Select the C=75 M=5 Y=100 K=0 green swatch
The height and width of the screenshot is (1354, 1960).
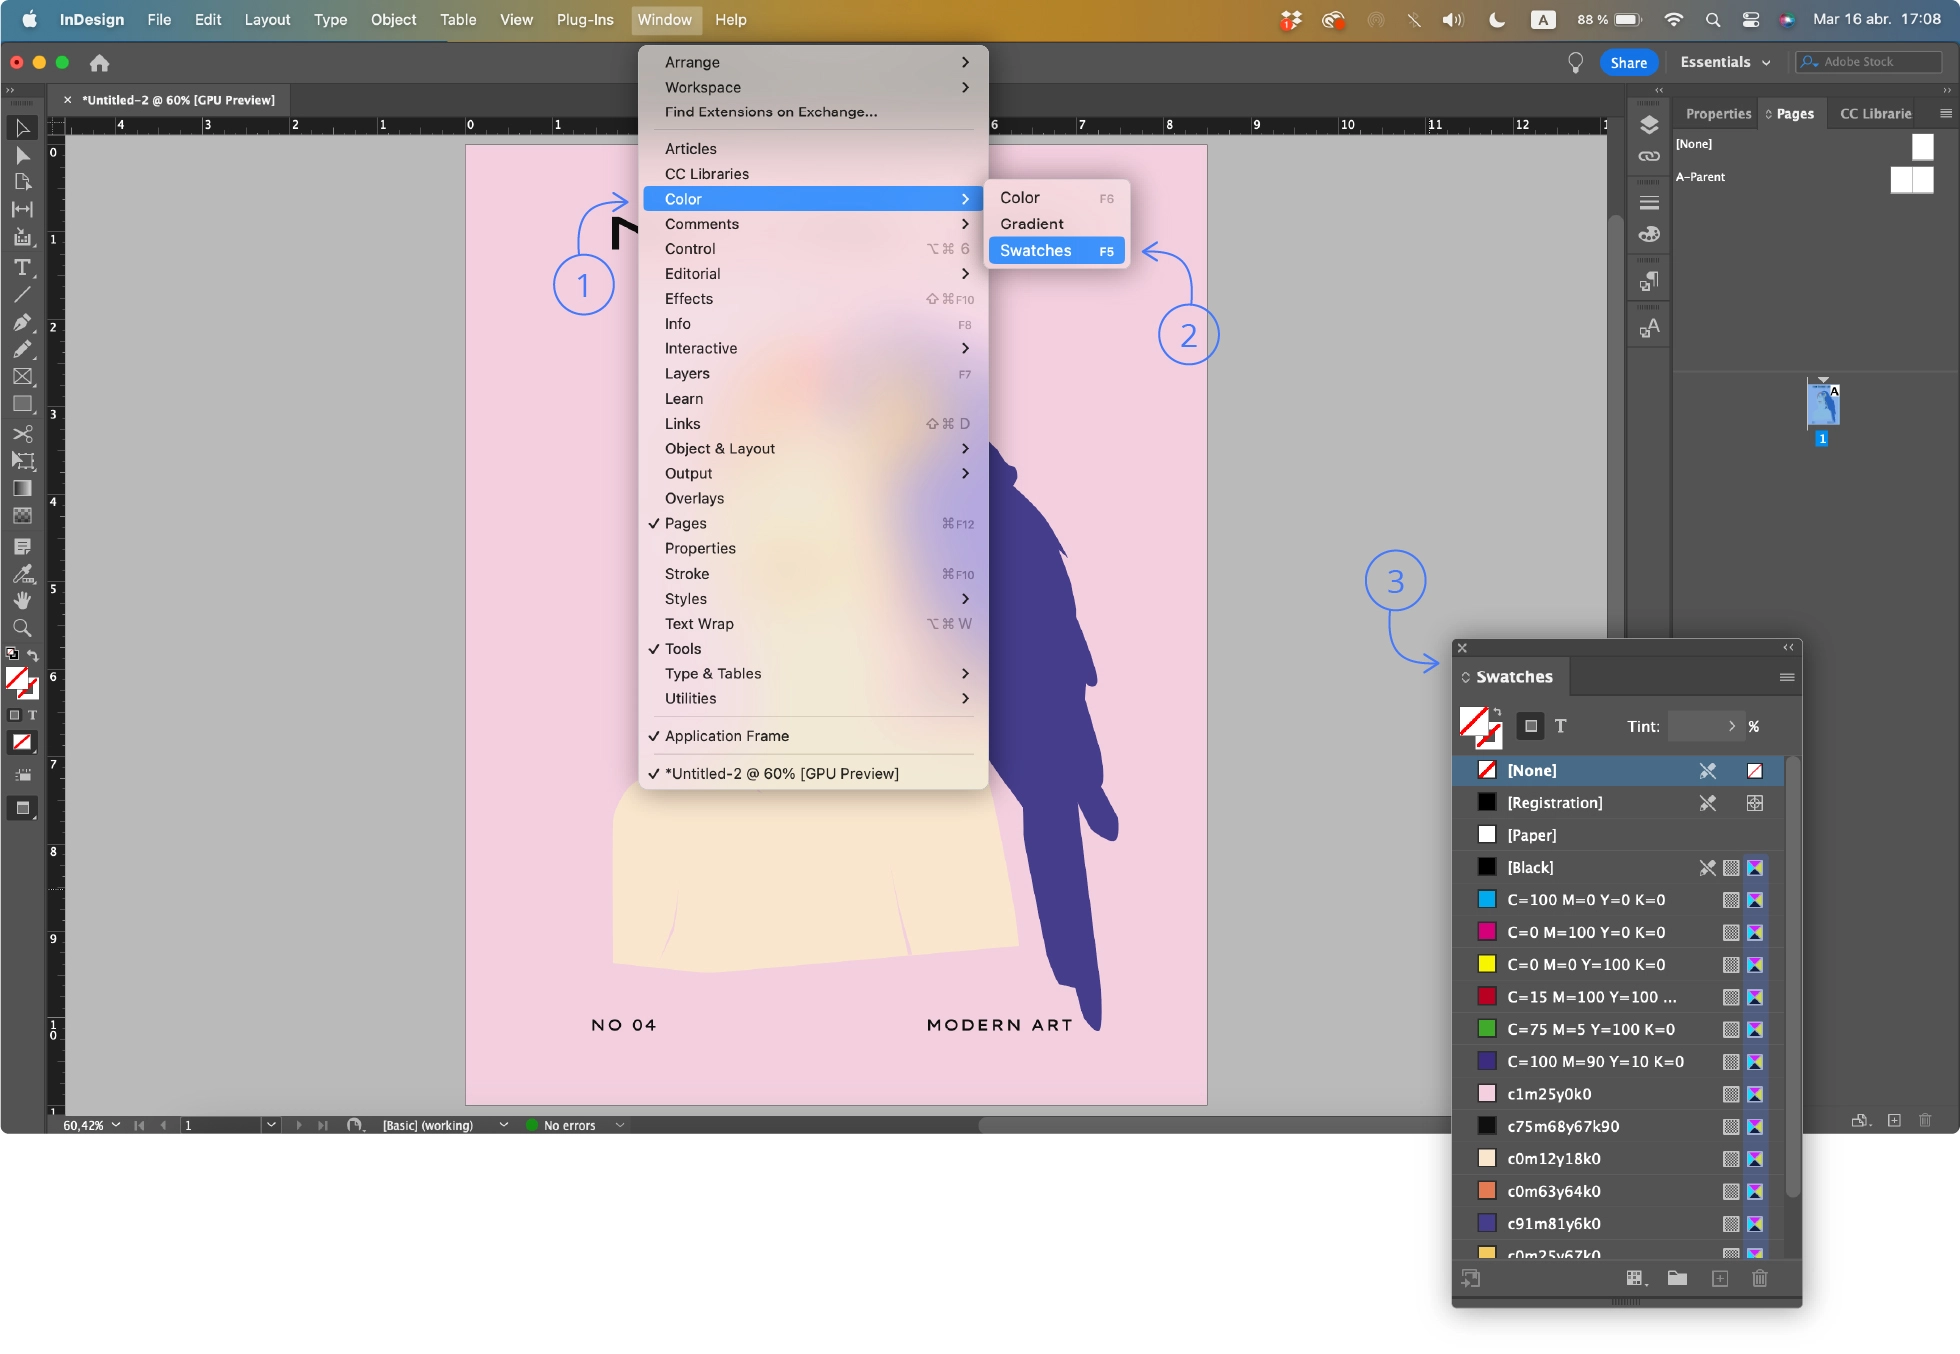click(x=1619, y=1029)
